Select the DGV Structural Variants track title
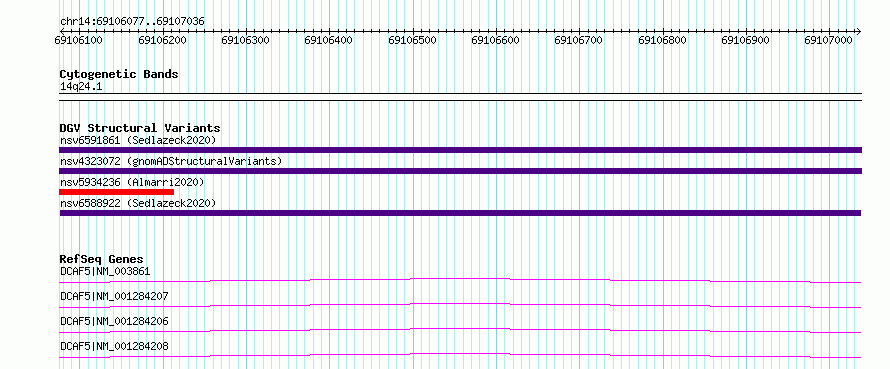890x369 pixels. 140,128
